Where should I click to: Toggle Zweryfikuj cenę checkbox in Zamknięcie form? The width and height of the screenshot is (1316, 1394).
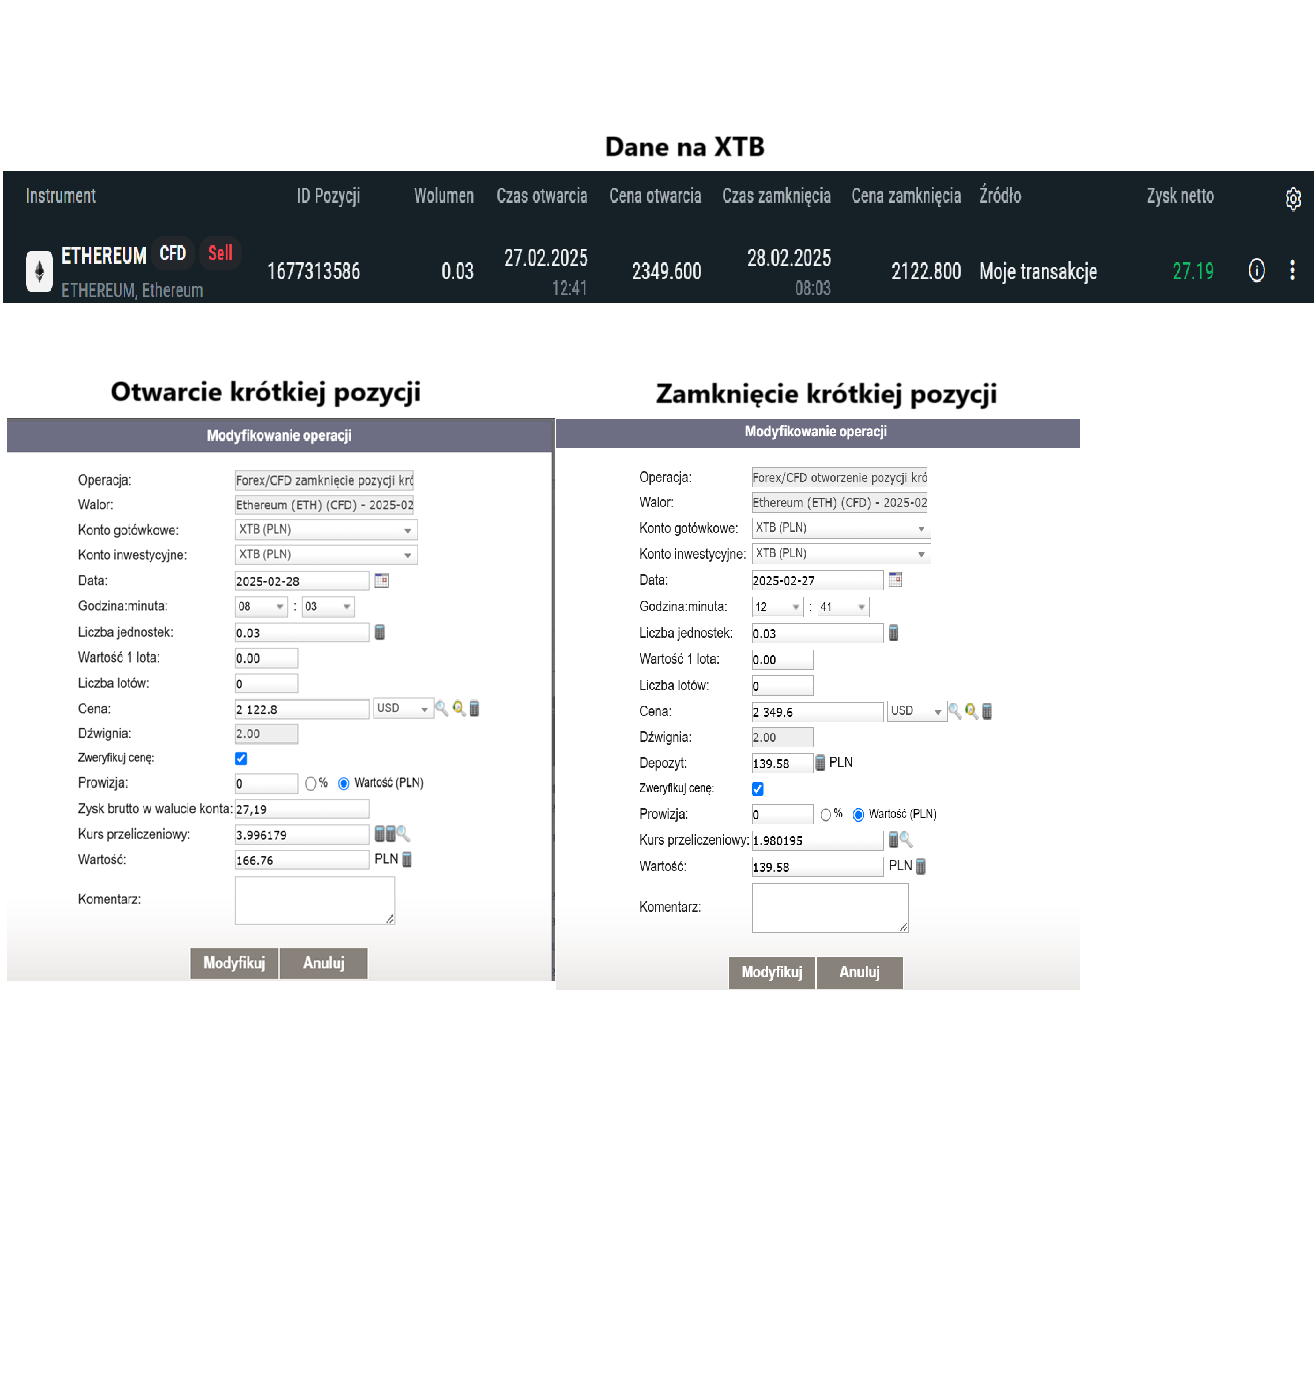click(x=758, y=789)
